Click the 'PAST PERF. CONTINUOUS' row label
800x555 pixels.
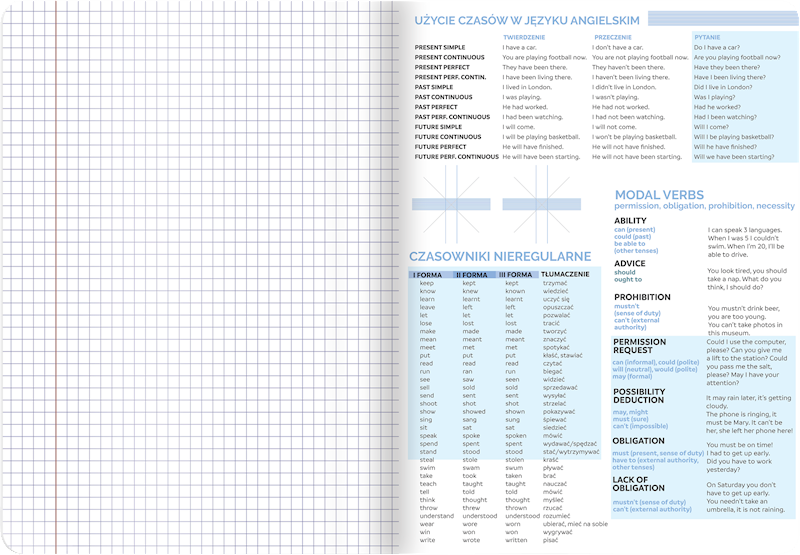click(452, 117)
